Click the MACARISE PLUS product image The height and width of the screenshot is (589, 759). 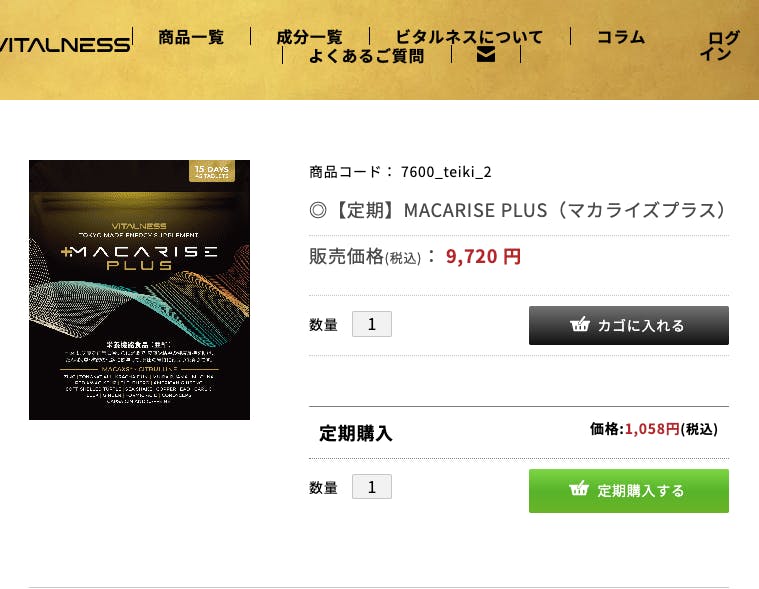139,290
